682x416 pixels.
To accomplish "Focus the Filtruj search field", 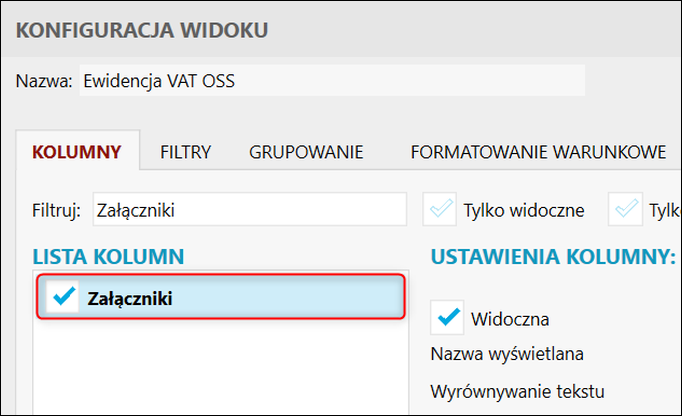I will [x=248, y=210].
